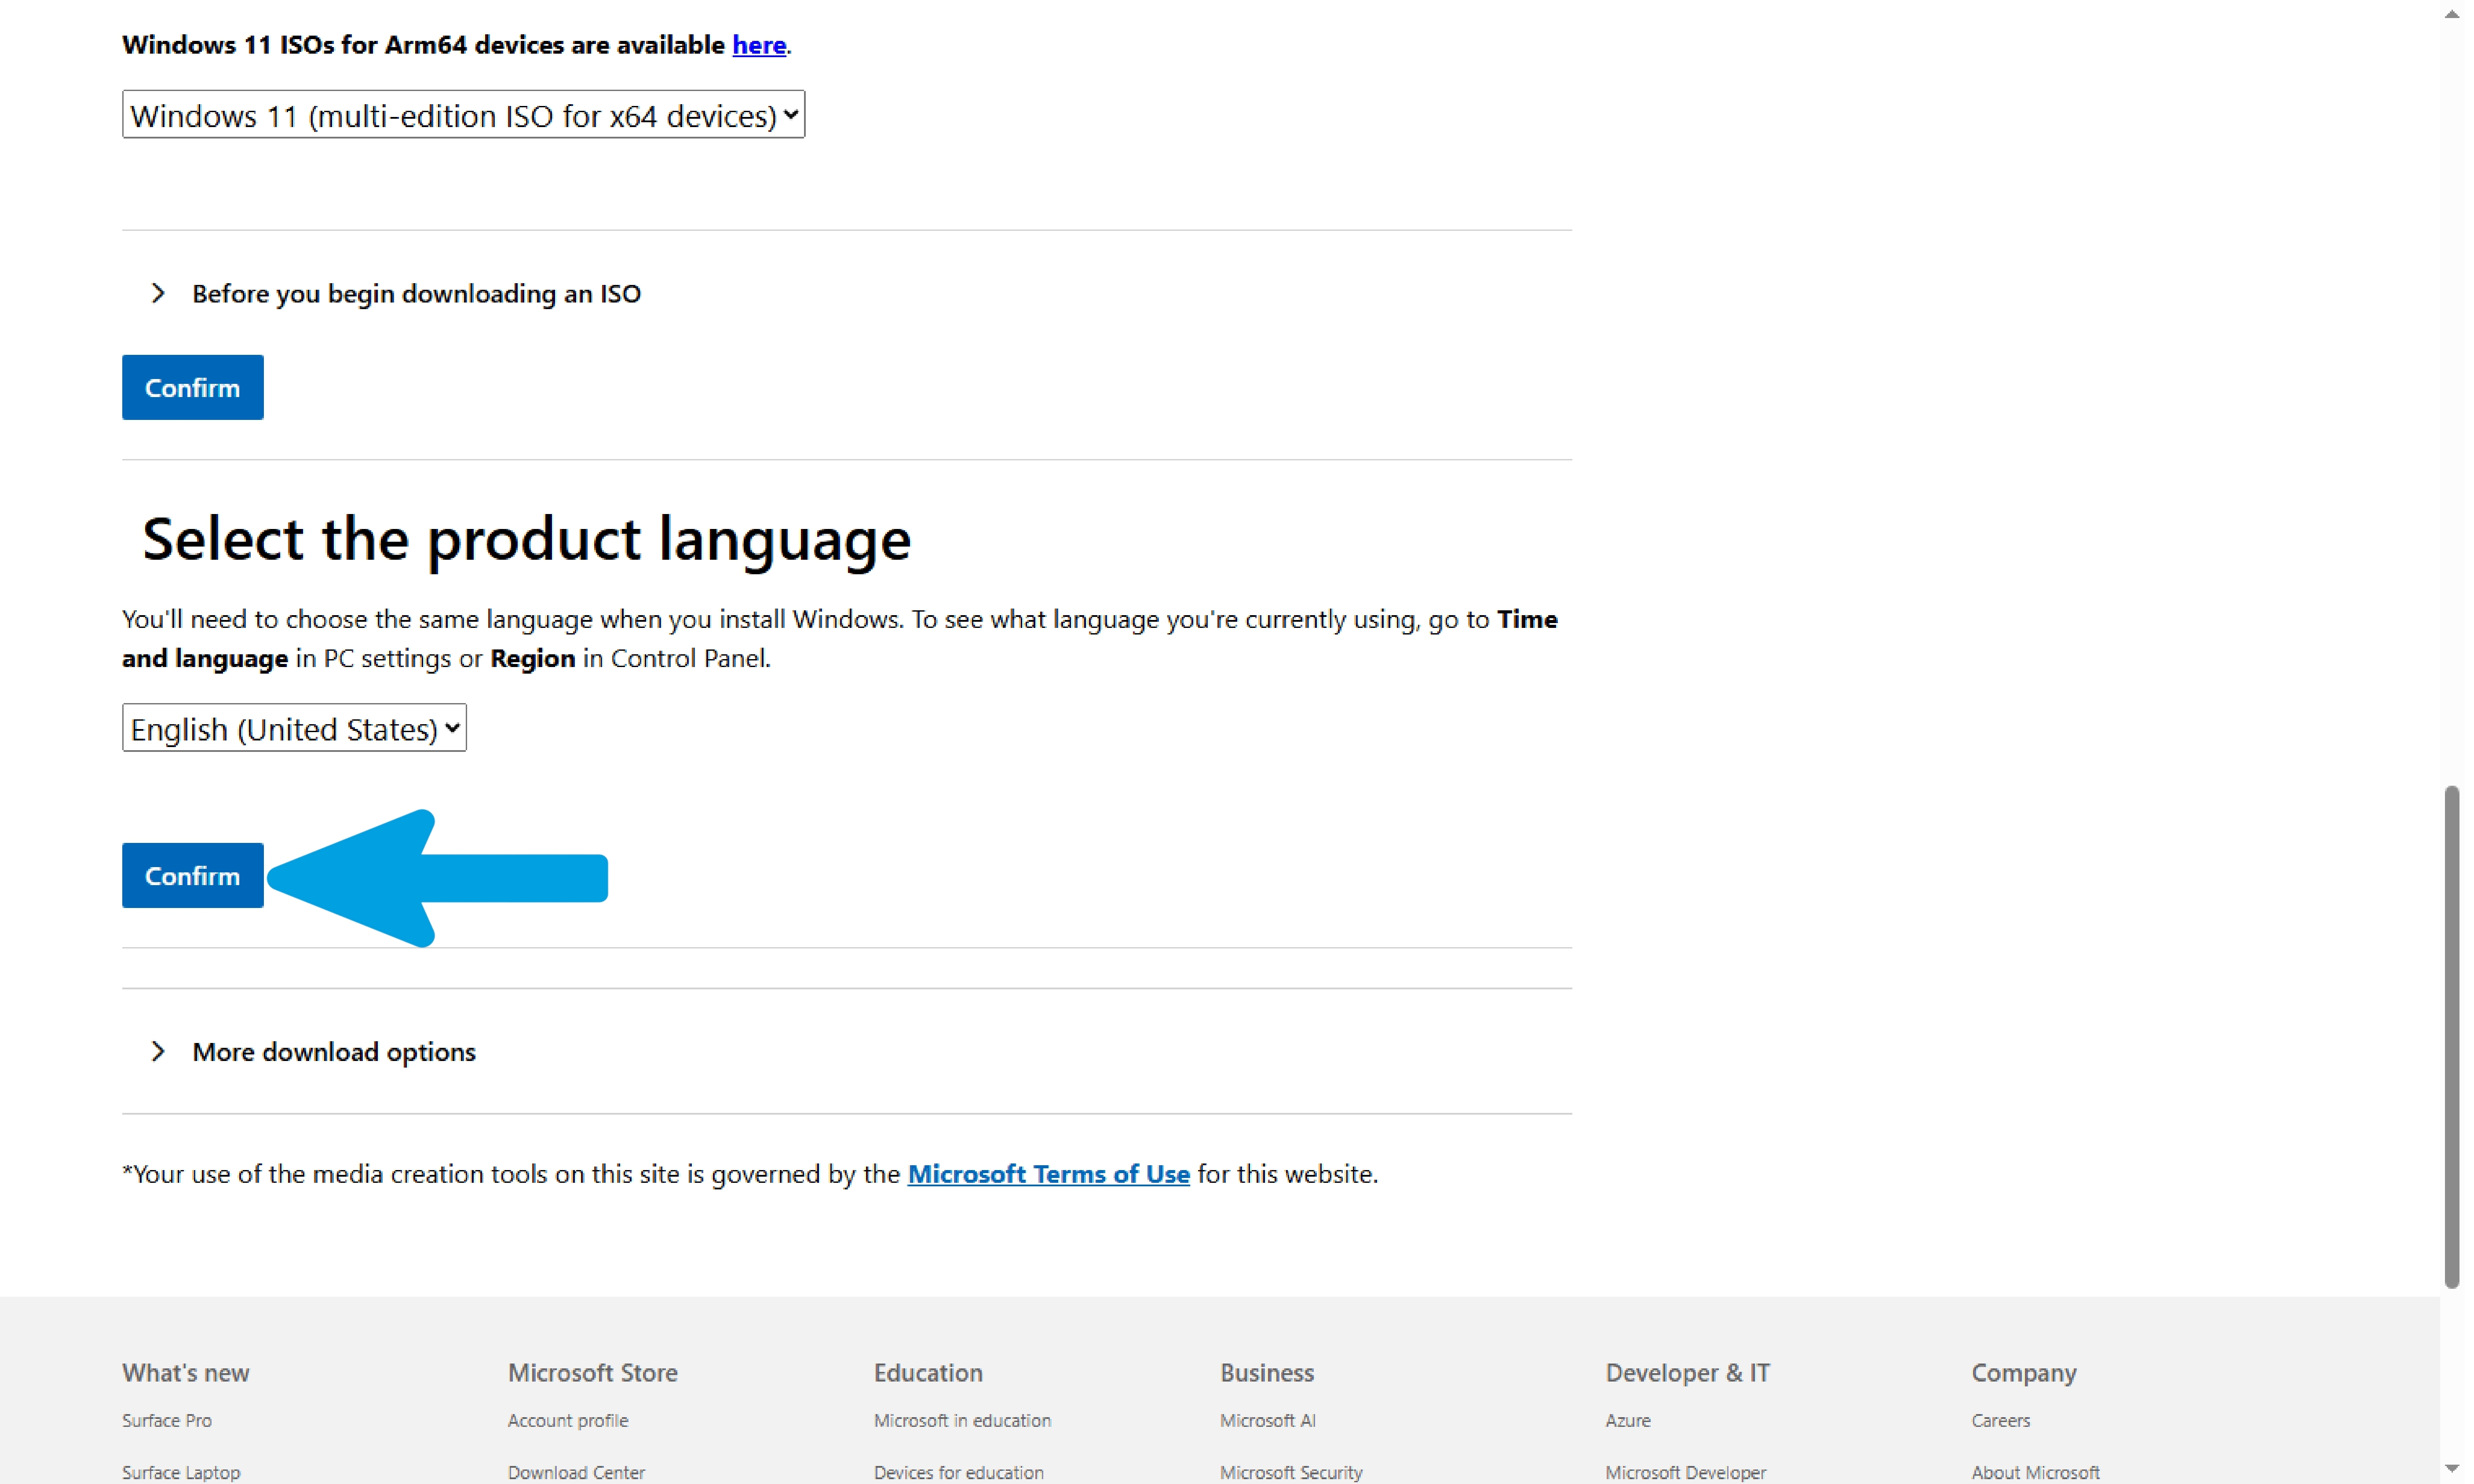
Task: Click the chevron beside 'Before you begin downloading'
Action: [x=157, y=293]
